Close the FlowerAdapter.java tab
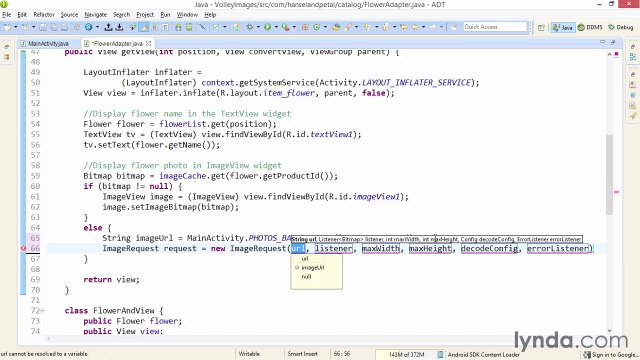640x360 pixels. click(x=149, y=43)
